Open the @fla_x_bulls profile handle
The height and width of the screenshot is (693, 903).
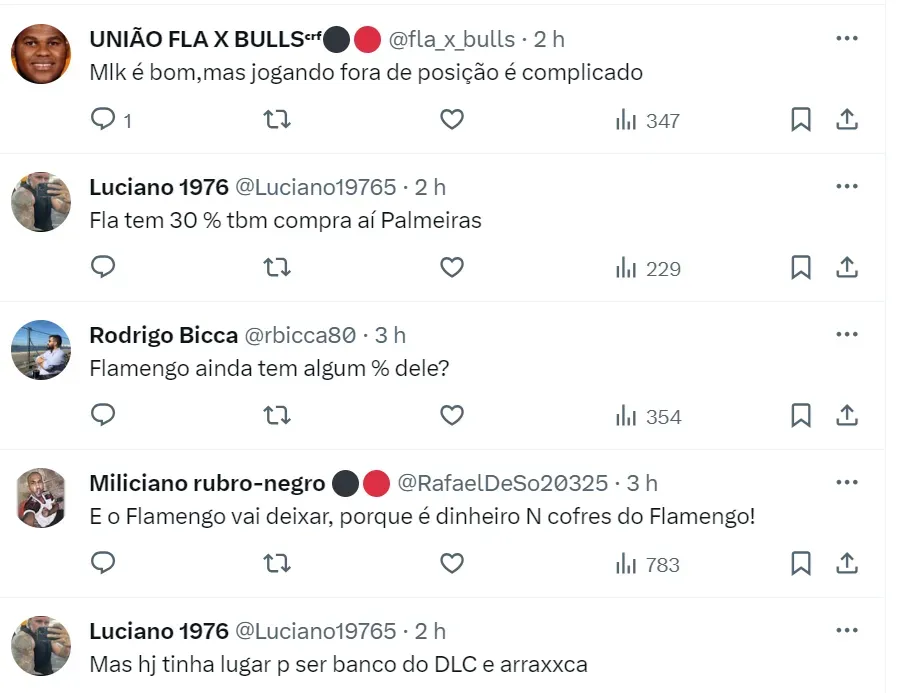click(451, 39)
